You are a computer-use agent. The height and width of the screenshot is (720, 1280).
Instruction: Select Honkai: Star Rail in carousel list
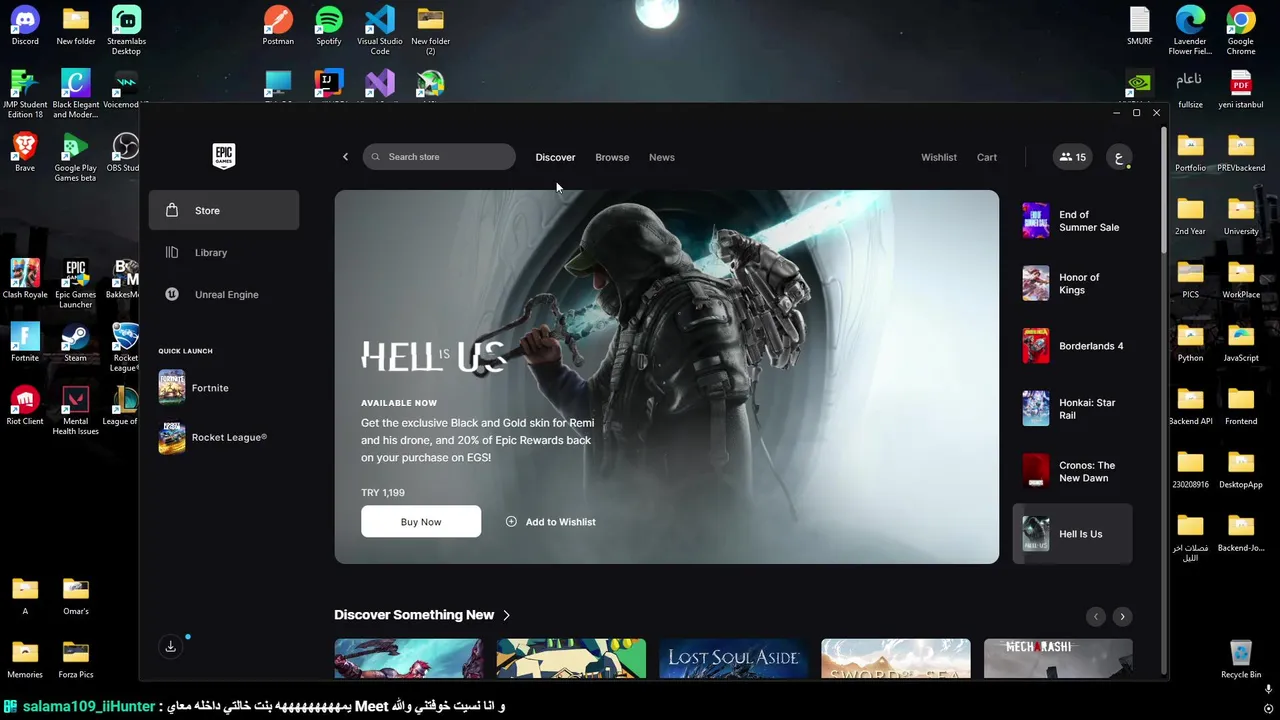click(1072, 409)
